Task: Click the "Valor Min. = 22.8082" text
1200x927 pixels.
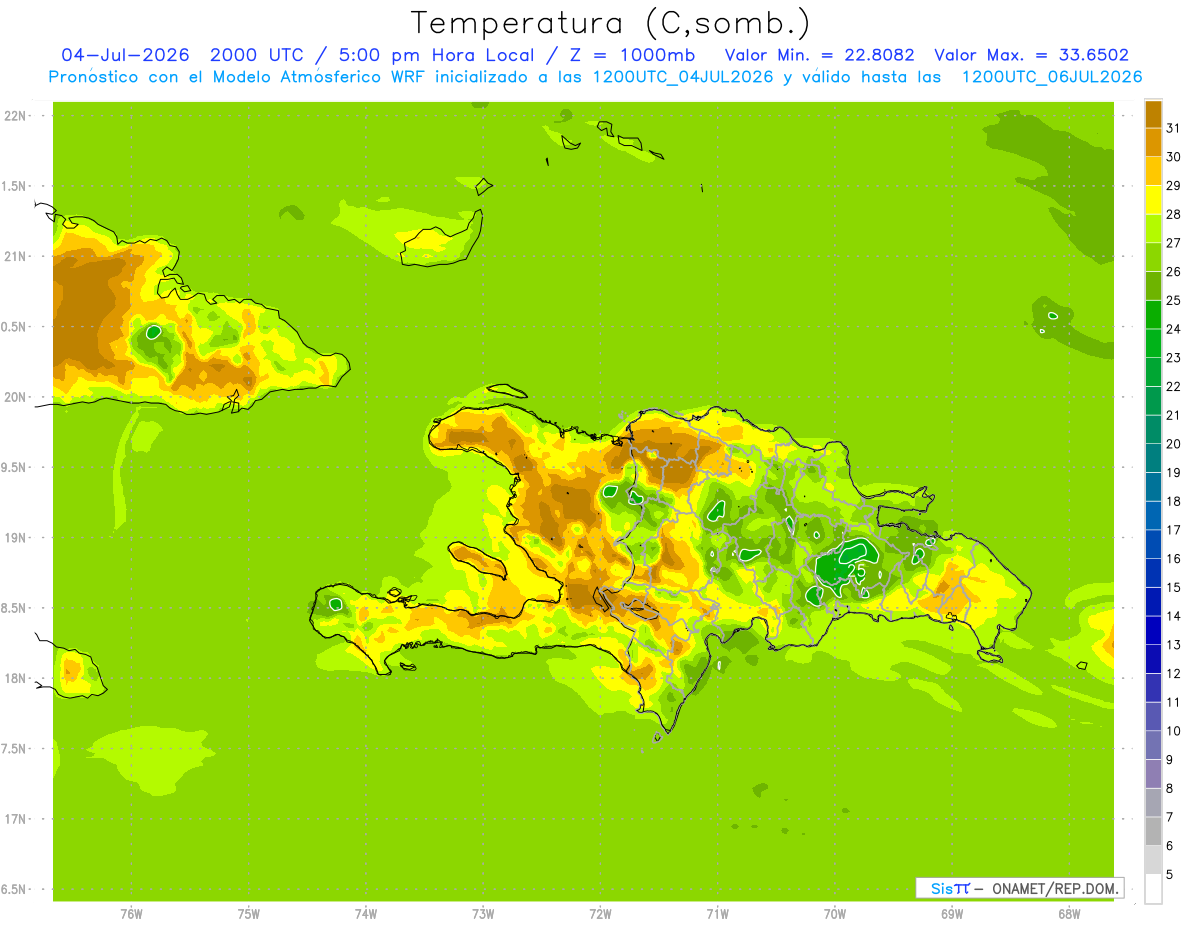Action: (819, 55)
